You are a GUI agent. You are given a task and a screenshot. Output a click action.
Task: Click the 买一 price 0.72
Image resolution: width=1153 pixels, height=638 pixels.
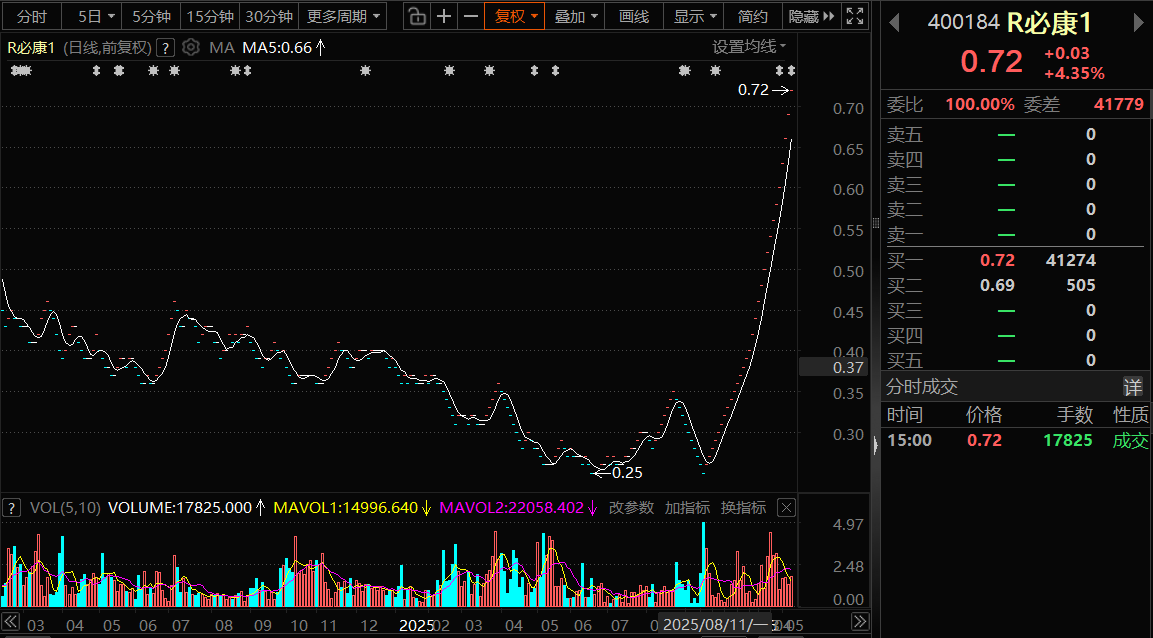click(996, 260)
